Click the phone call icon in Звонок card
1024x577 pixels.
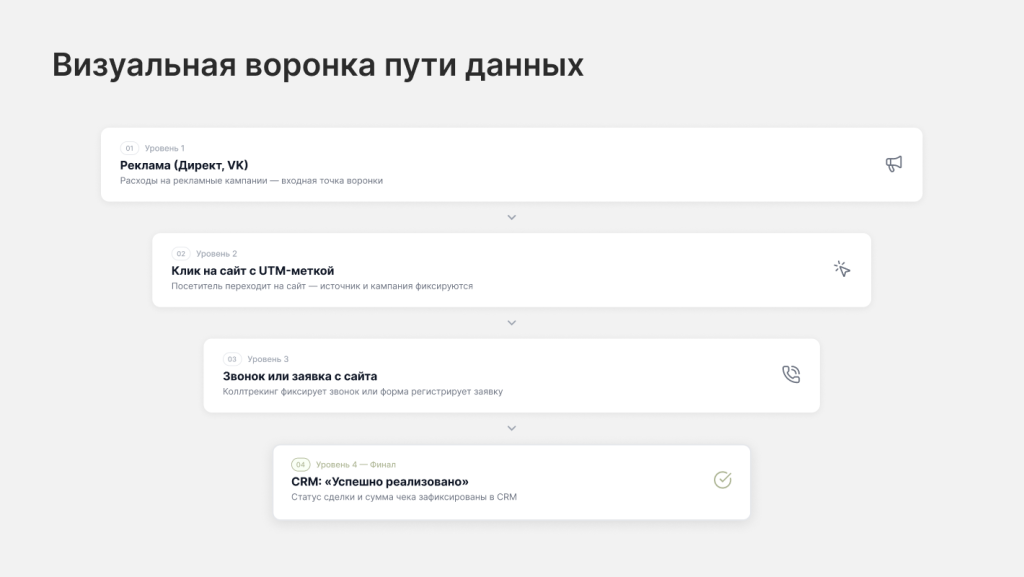click(791, 374)
